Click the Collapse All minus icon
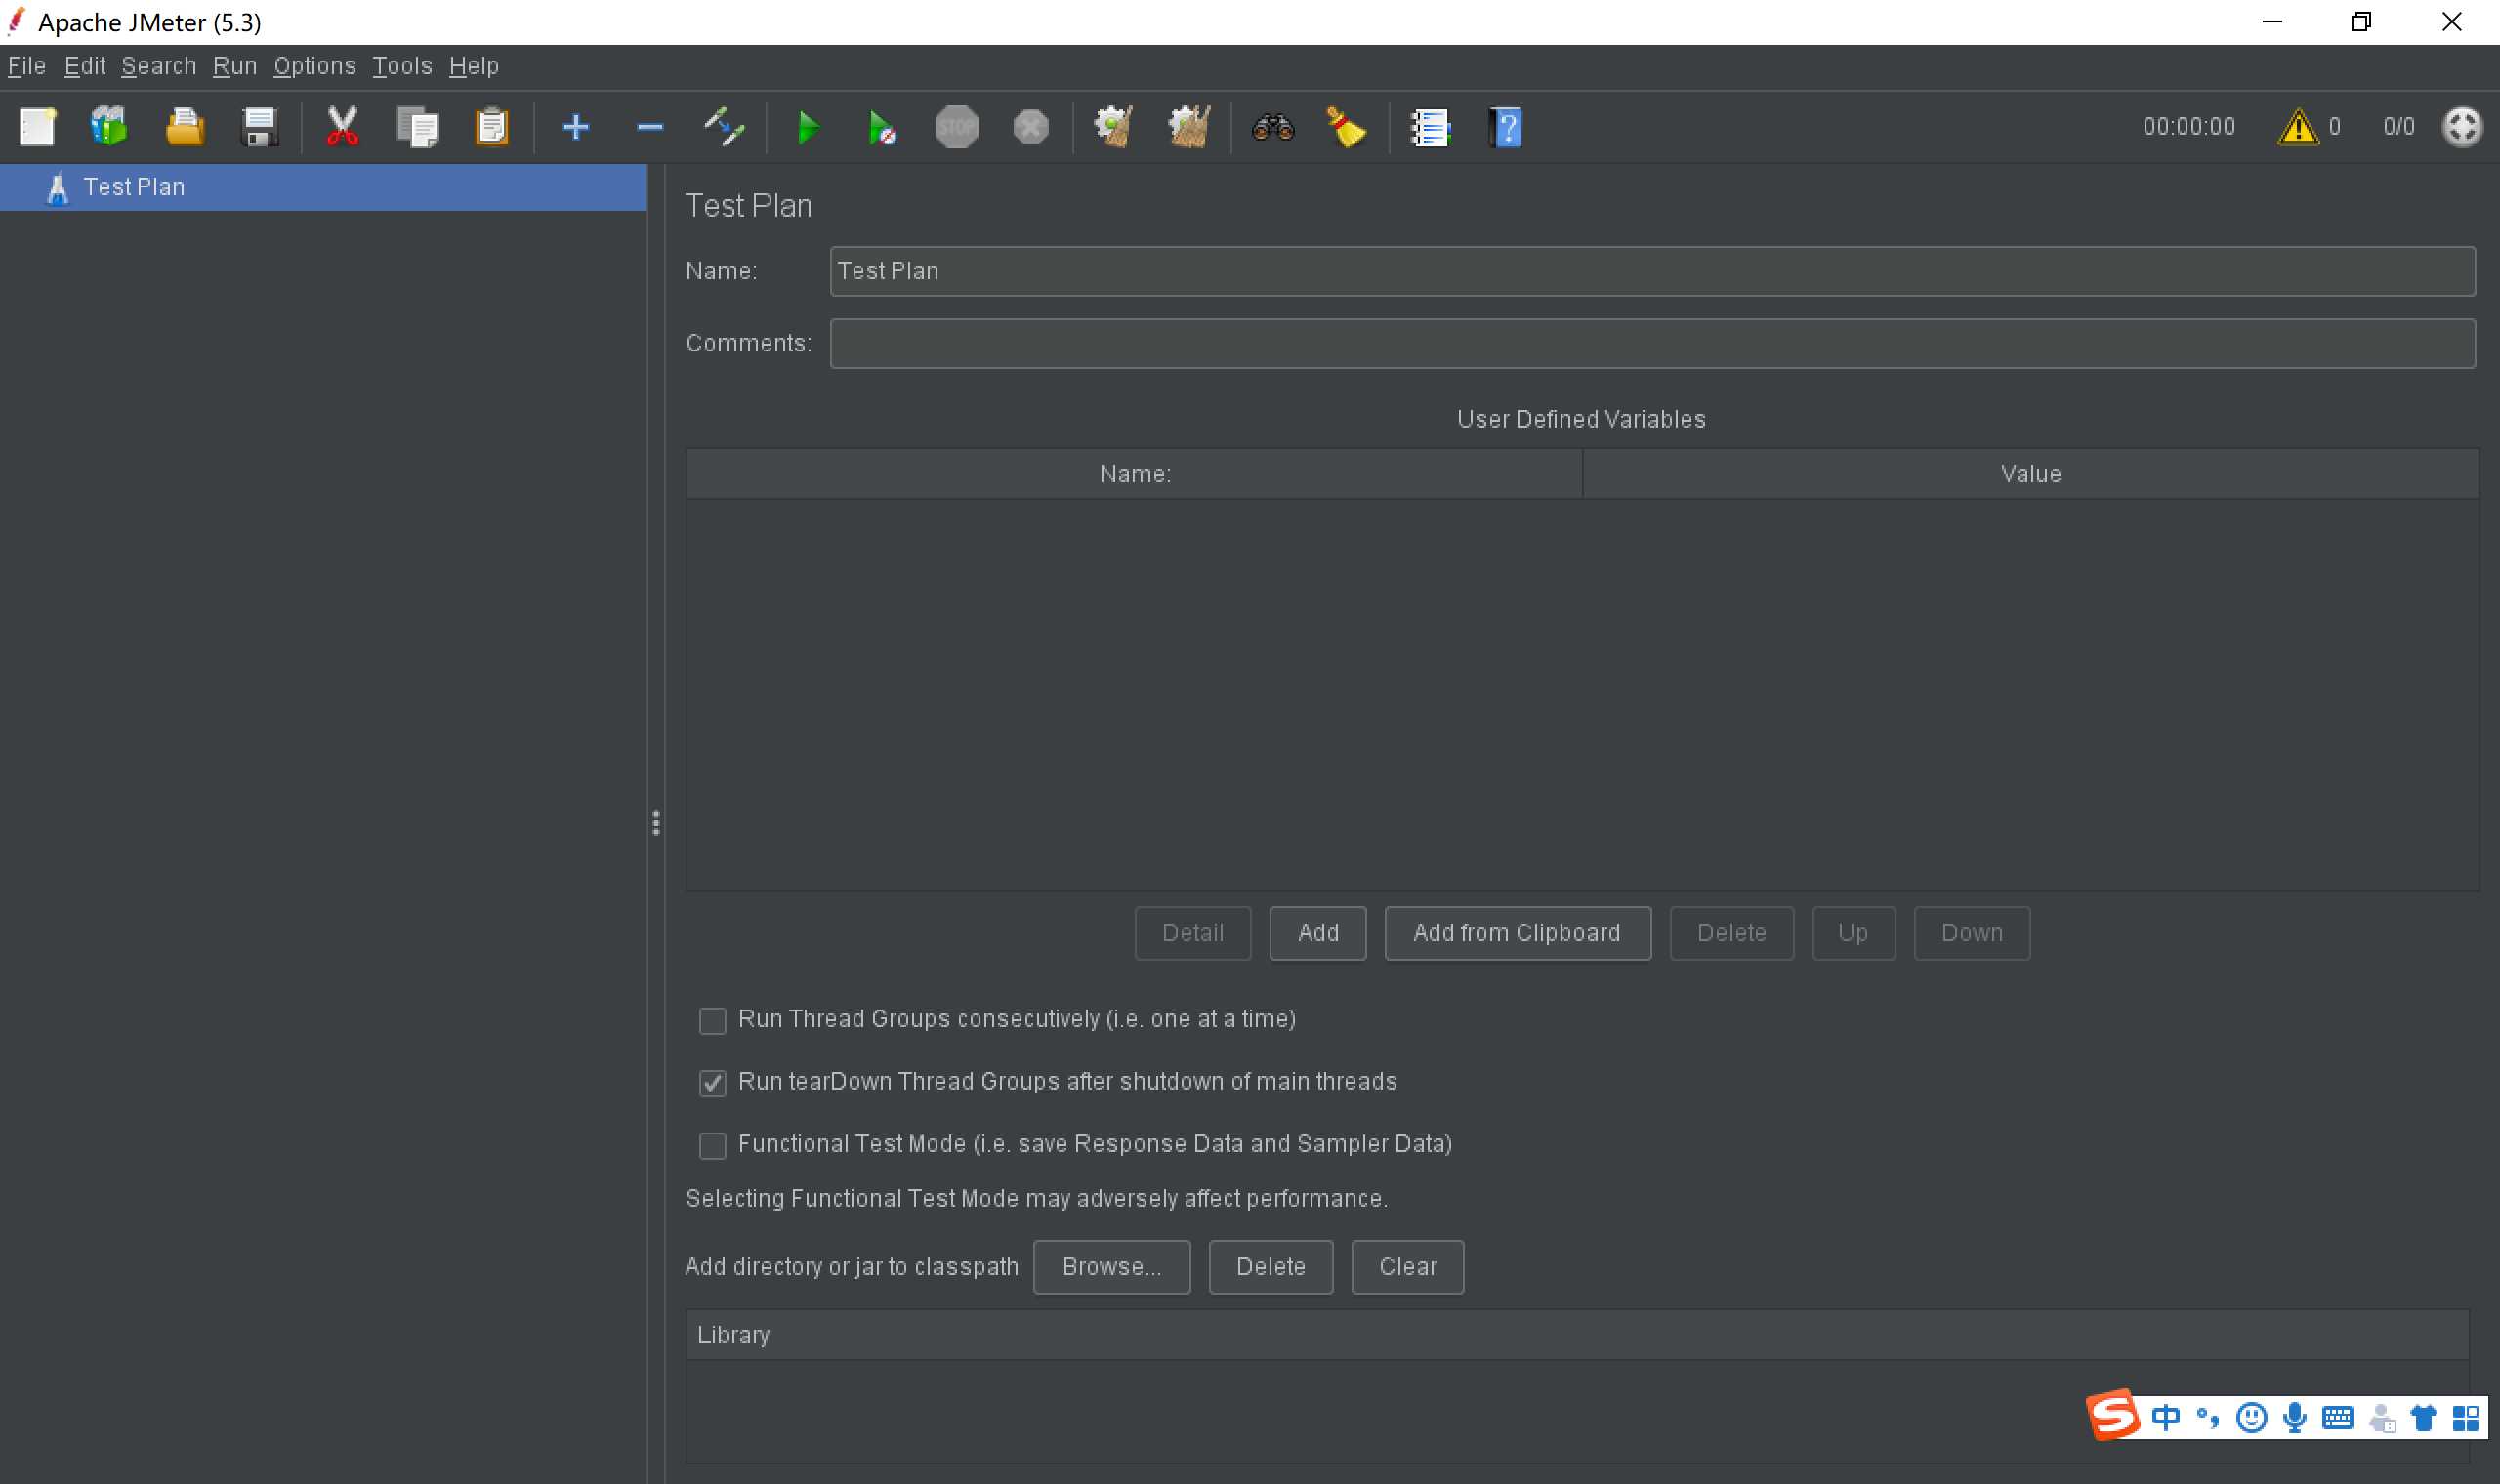Viewport: 2500px width, 1484px height. click(650, 127)
